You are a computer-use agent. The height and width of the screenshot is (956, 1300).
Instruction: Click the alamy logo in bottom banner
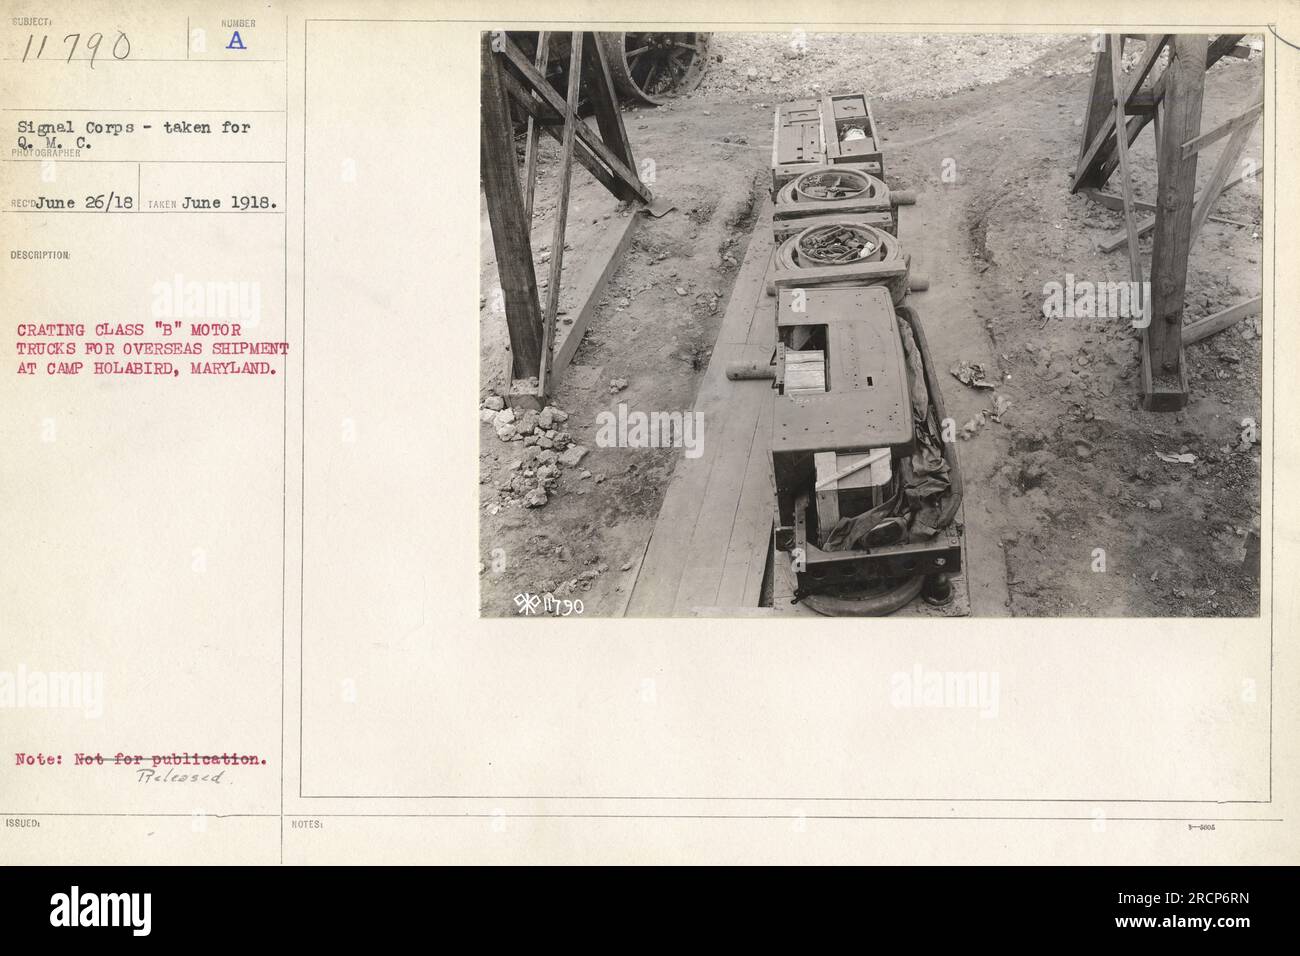coord(101,911)
